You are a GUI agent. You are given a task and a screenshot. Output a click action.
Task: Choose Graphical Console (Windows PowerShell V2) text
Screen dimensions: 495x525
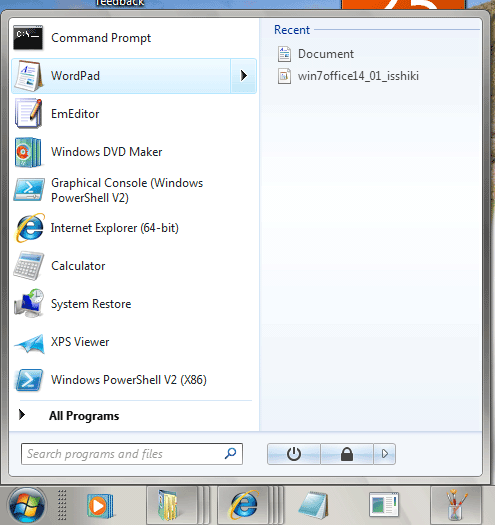[127, 190]
